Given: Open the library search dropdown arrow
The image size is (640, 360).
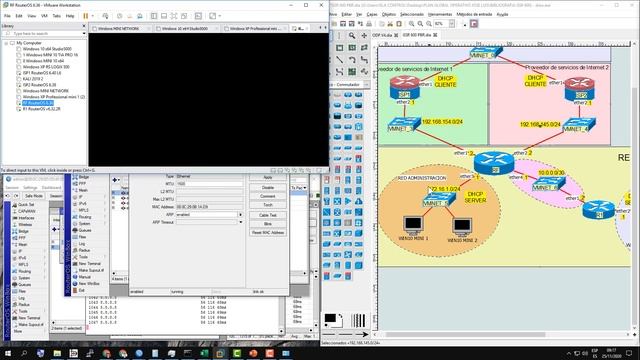Looking at the screenshot, I should coord(84,33).
